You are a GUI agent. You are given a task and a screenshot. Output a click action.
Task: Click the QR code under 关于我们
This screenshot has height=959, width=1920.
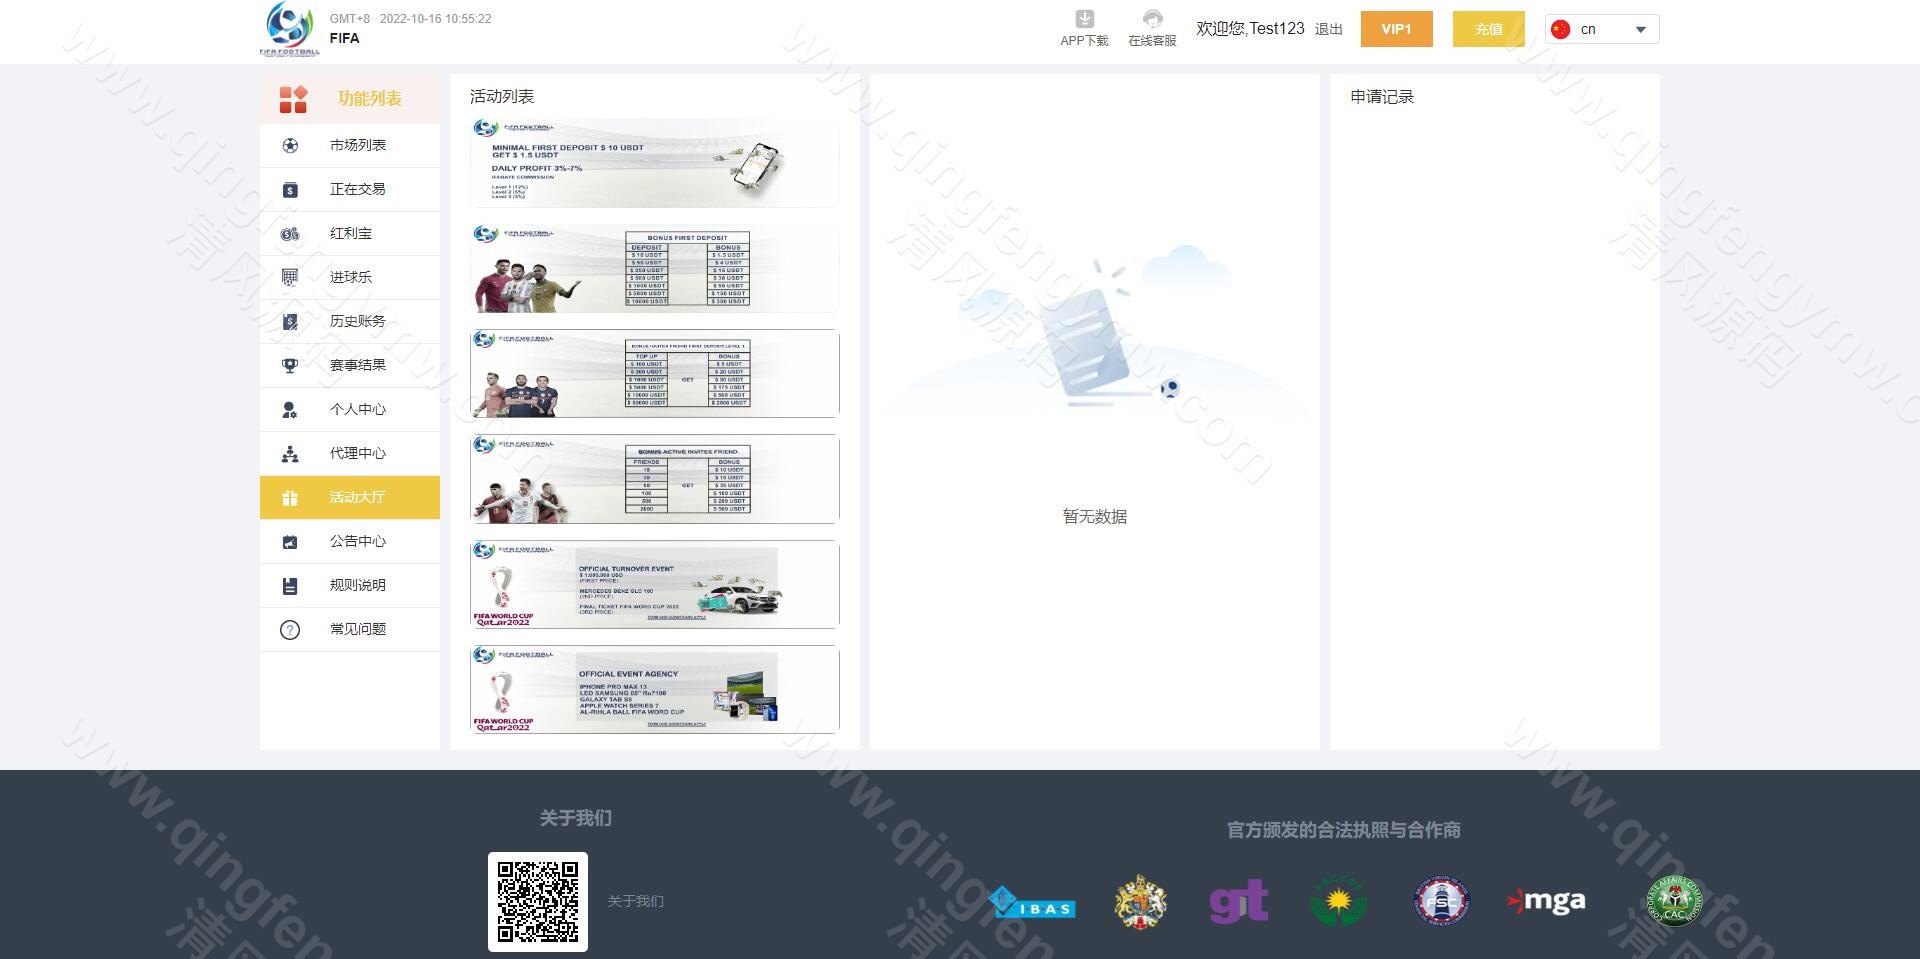[x=539, y=901]
